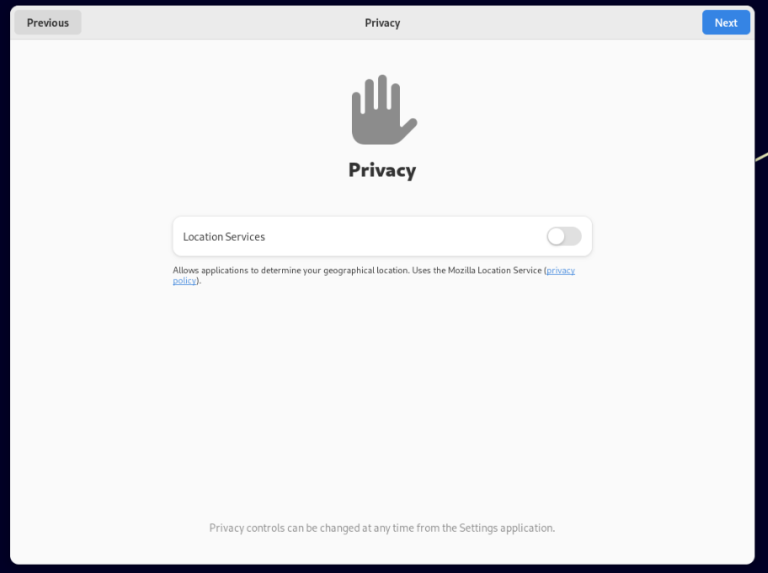Open the privacy policy link

[560, 271]
